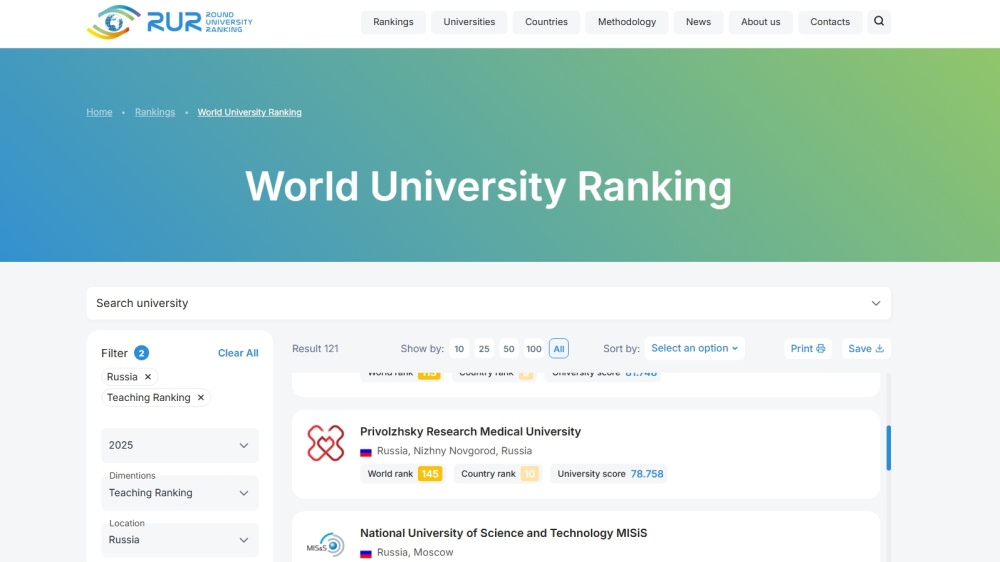Expand the 2025 year dropdown

click(180, 445)
